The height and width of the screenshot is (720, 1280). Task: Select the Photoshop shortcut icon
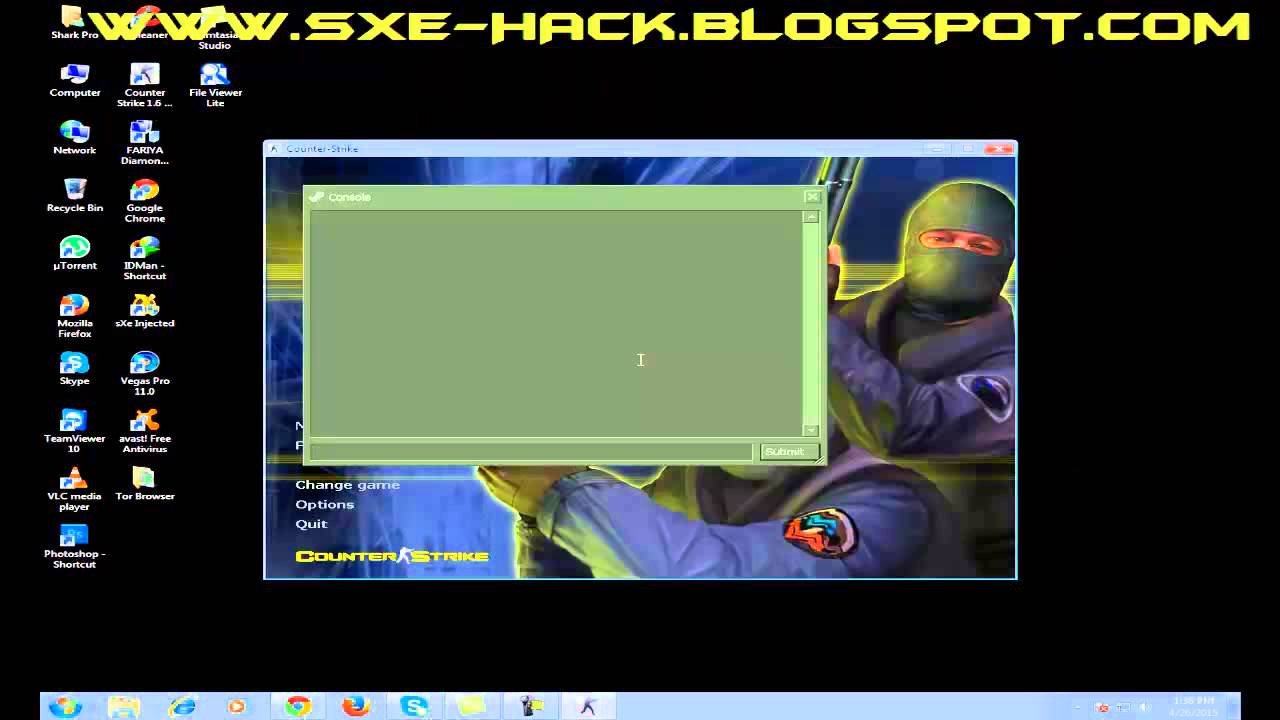click(75, 547)
